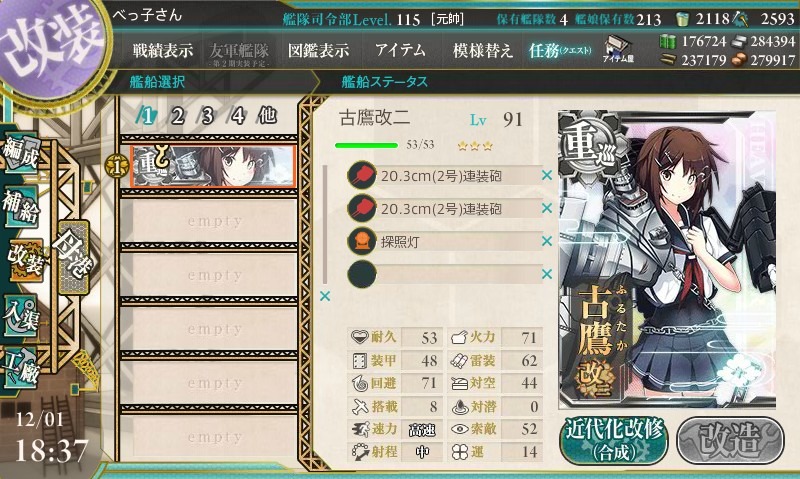The image size is (800, 479).
Task: Open the 図鑑表示 encyclopedia menu
Action: pos(318,51)
